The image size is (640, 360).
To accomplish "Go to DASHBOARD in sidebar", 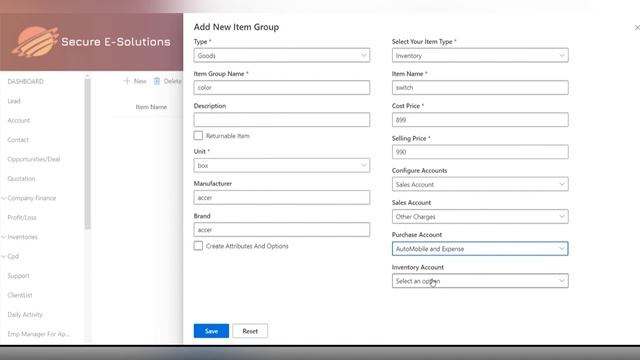I will pos(25,82).
